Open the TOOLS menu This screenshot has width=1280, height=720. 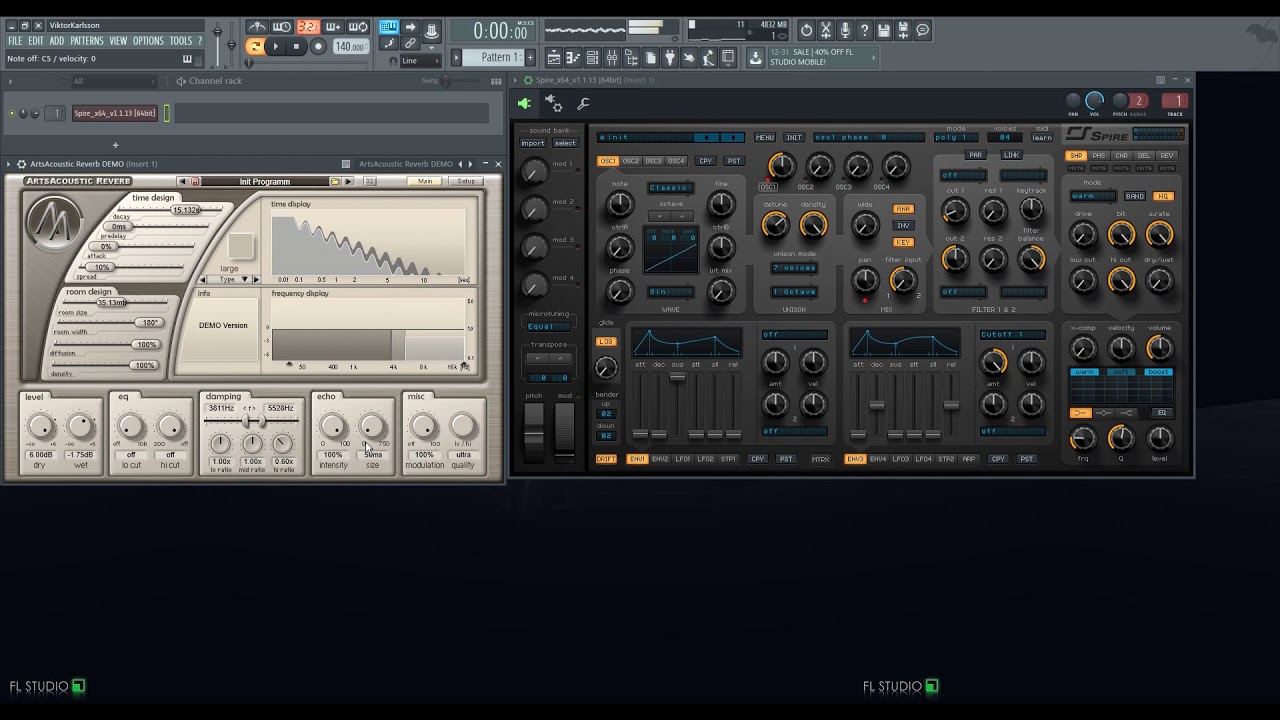pyautogui.click(x=181, y=41)
